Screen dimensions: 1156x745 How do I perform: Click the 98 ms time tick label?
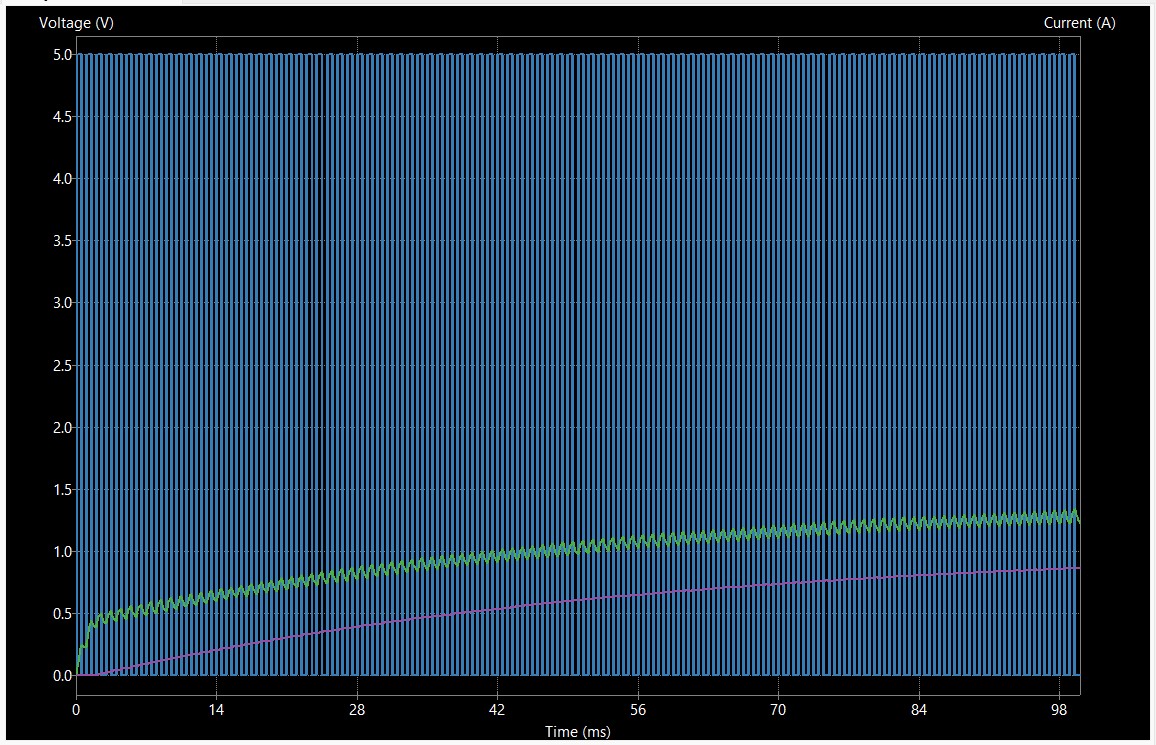click(x=1059, y=710)
